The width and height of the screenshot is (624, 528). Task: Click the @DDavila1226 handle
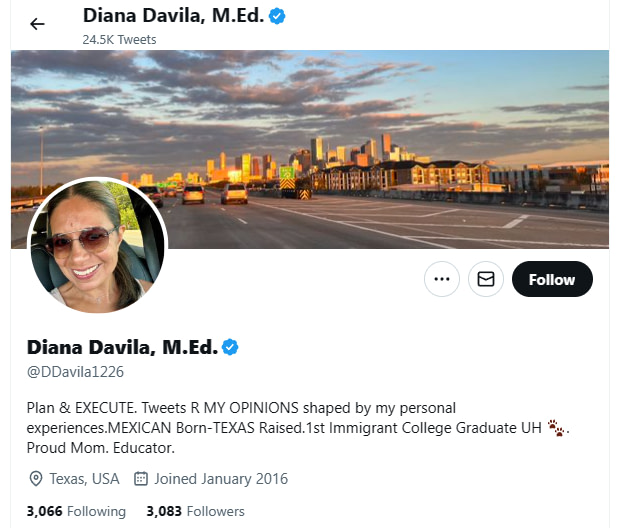coord(75,372)
